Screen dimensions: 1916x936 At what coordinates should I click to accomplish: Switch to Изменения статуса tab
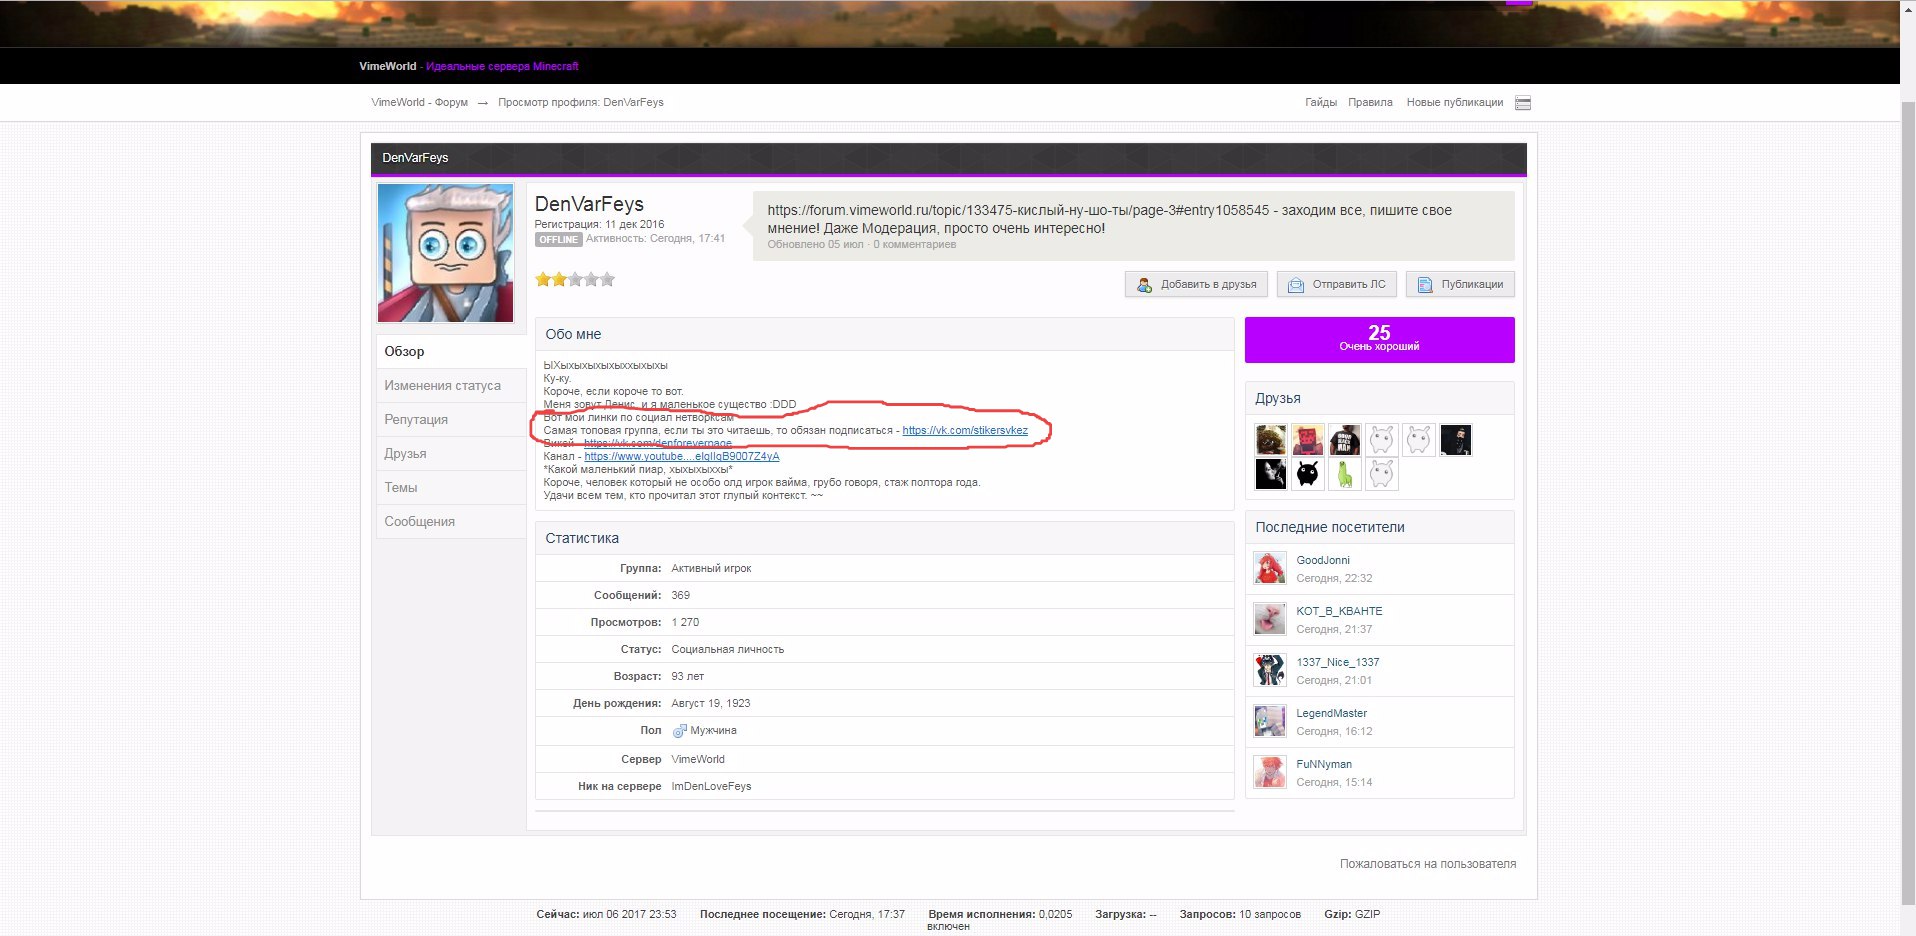pos(451,385)
